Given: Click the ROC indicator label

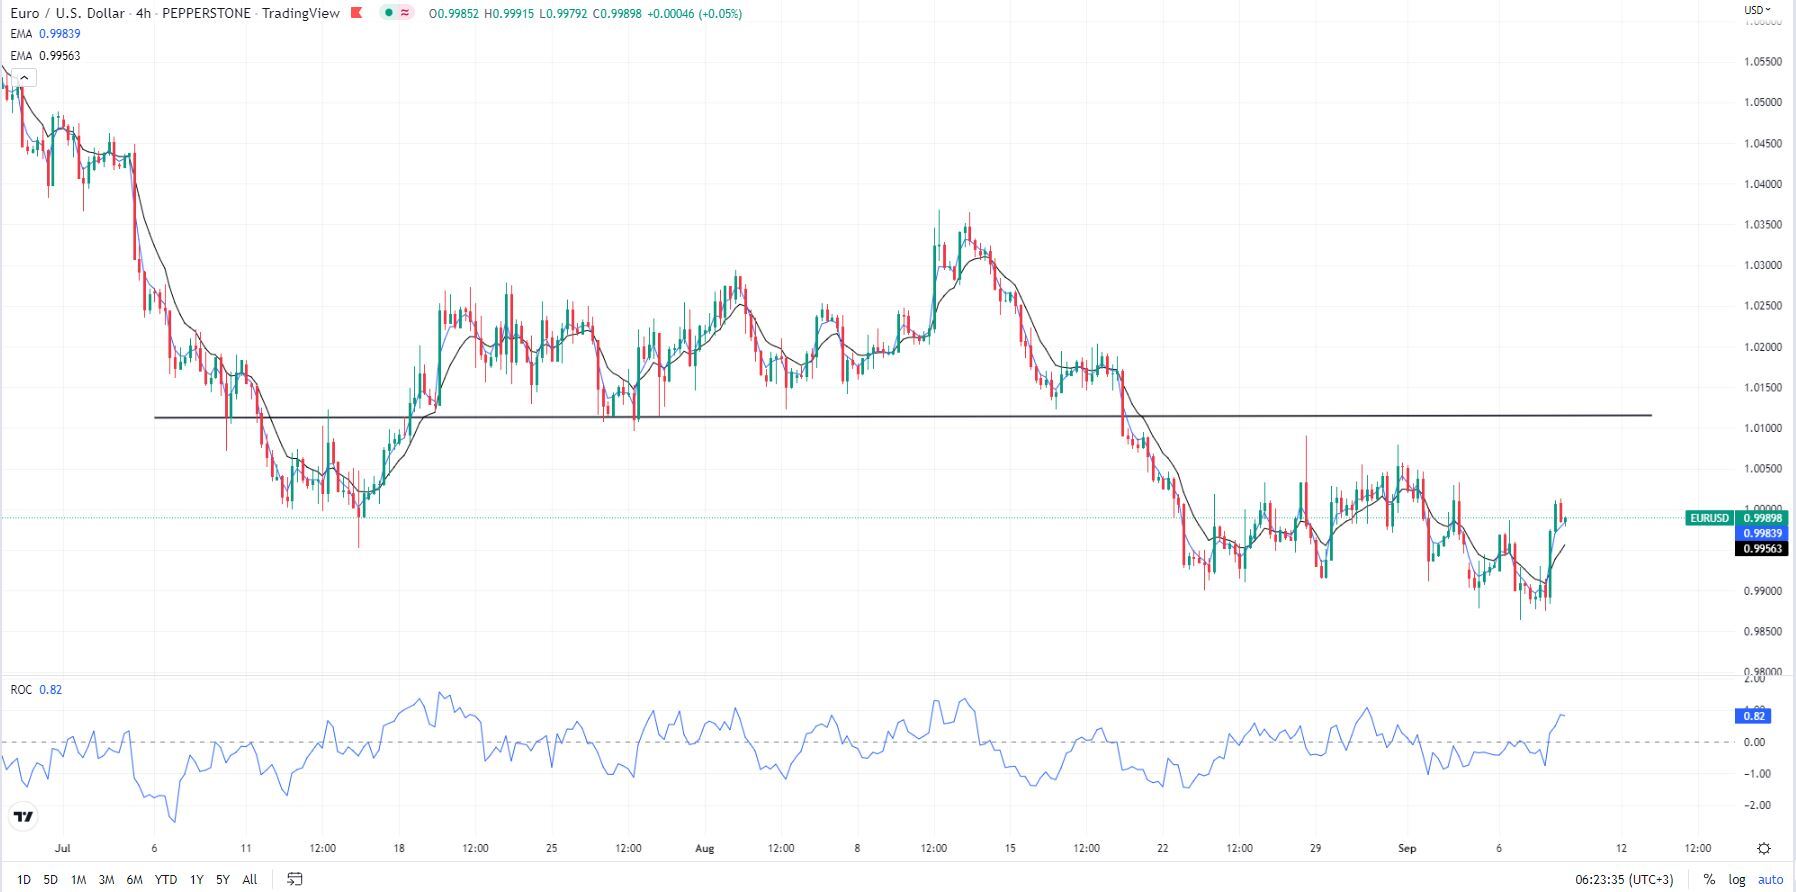Looking at the screenshot, I should [21, 690].
